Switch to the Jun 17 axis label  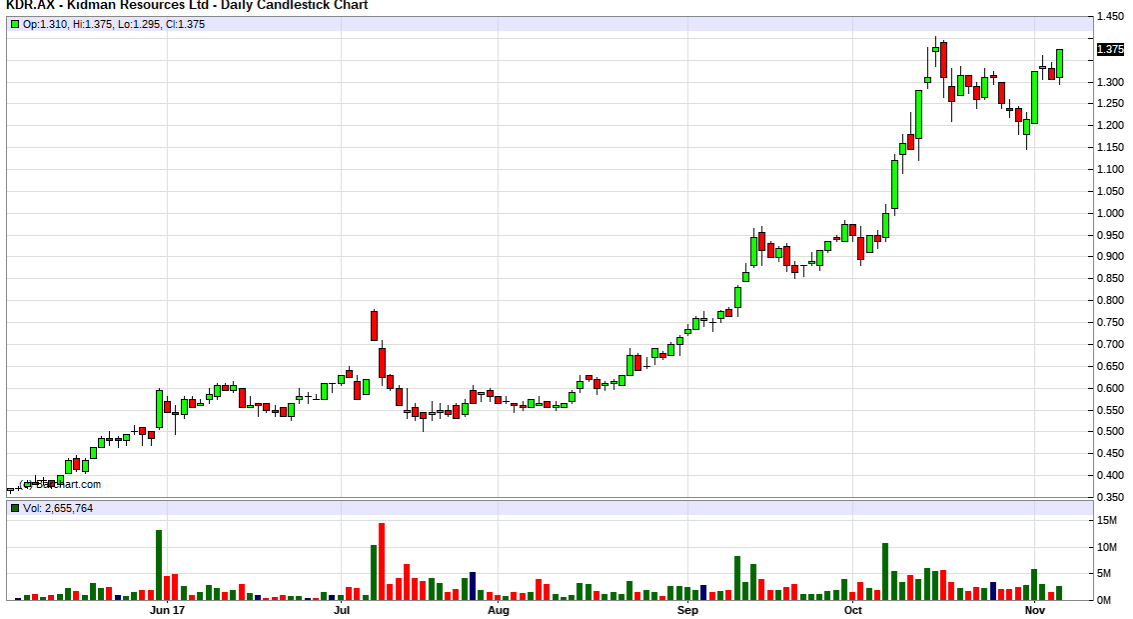point(168,608)
